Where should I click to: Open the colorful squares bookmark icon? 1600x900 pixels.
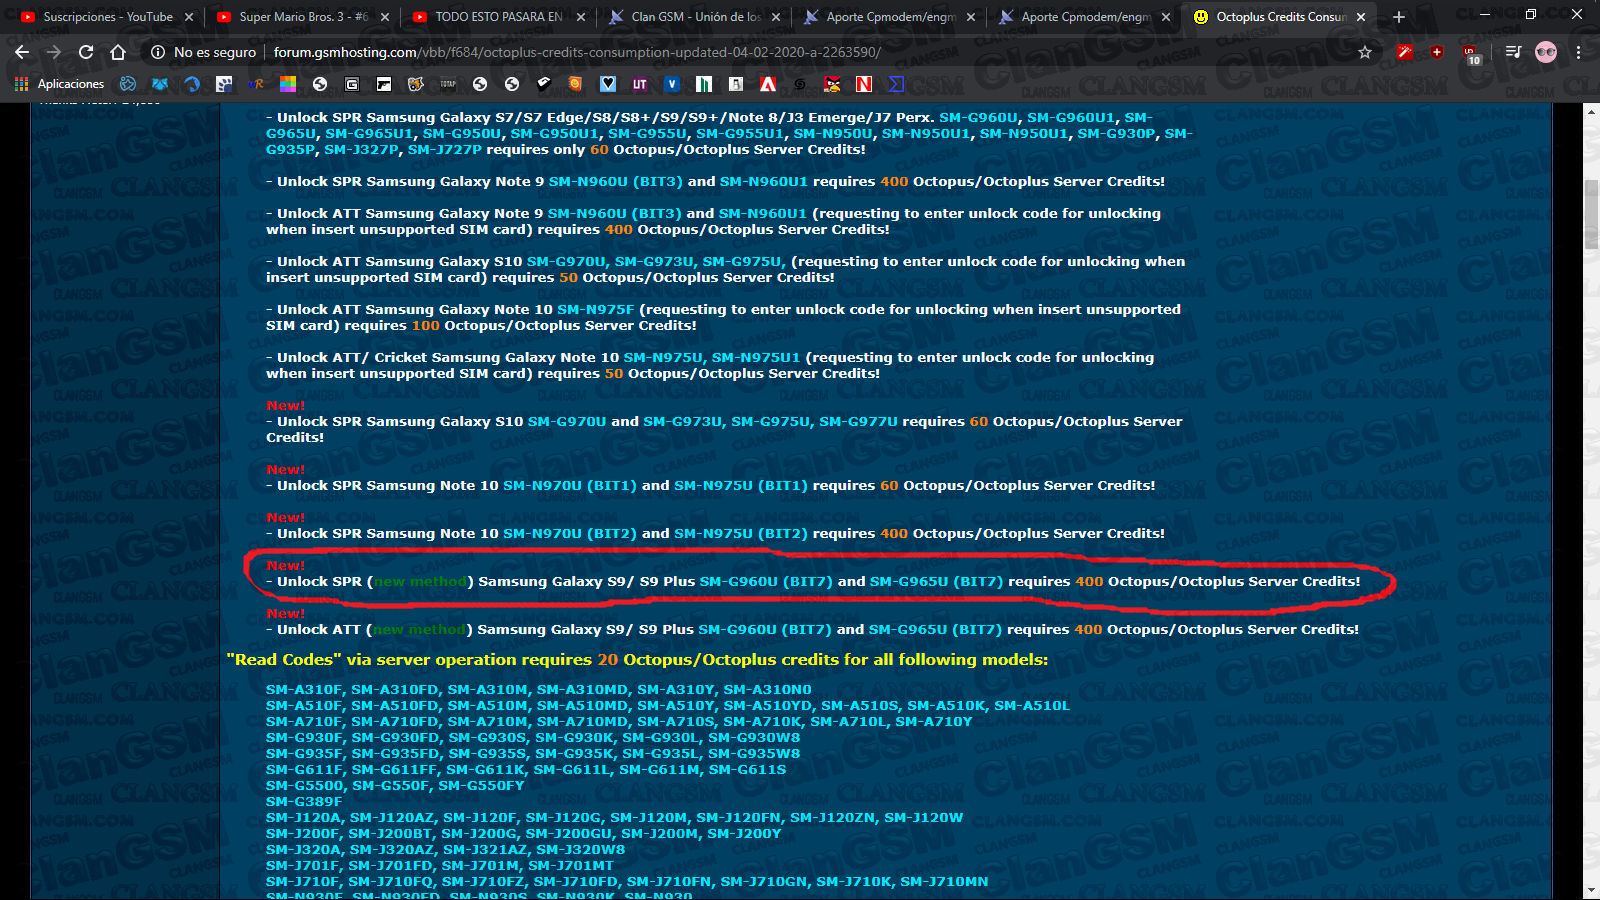pos(288,84)
